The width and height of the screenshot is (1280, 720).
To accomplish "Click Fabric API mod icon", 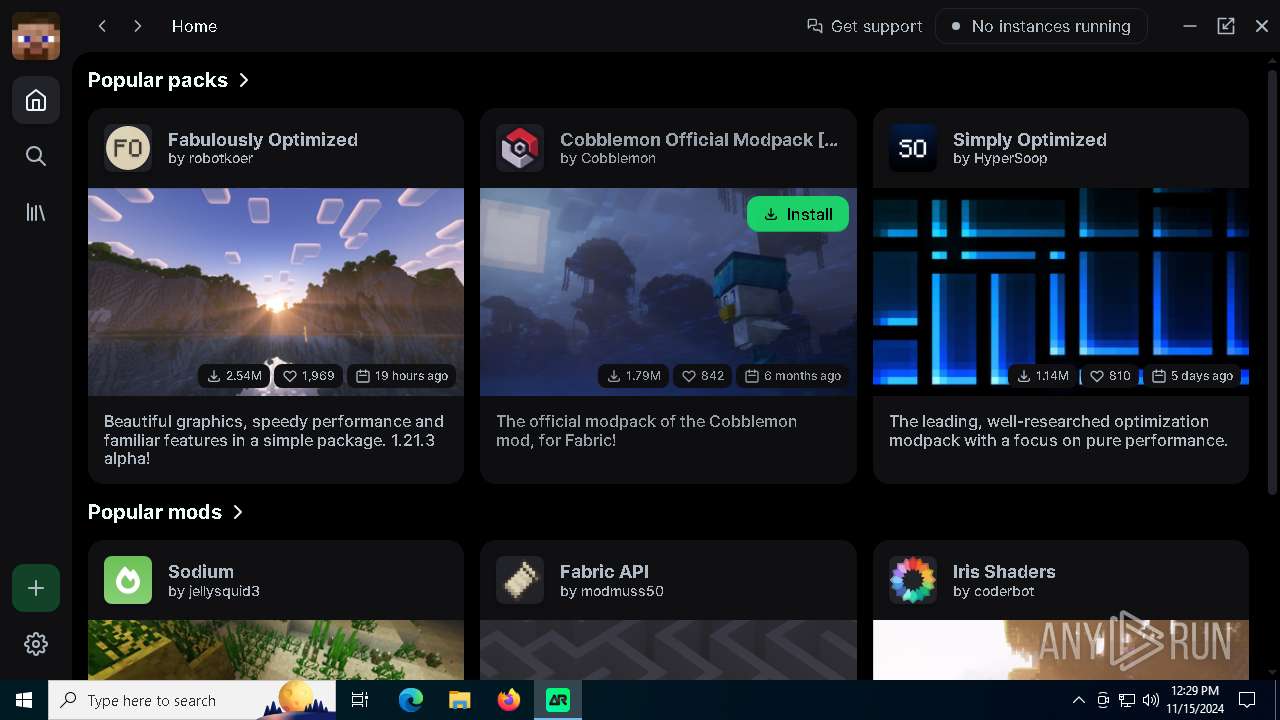I will [520, 580].
